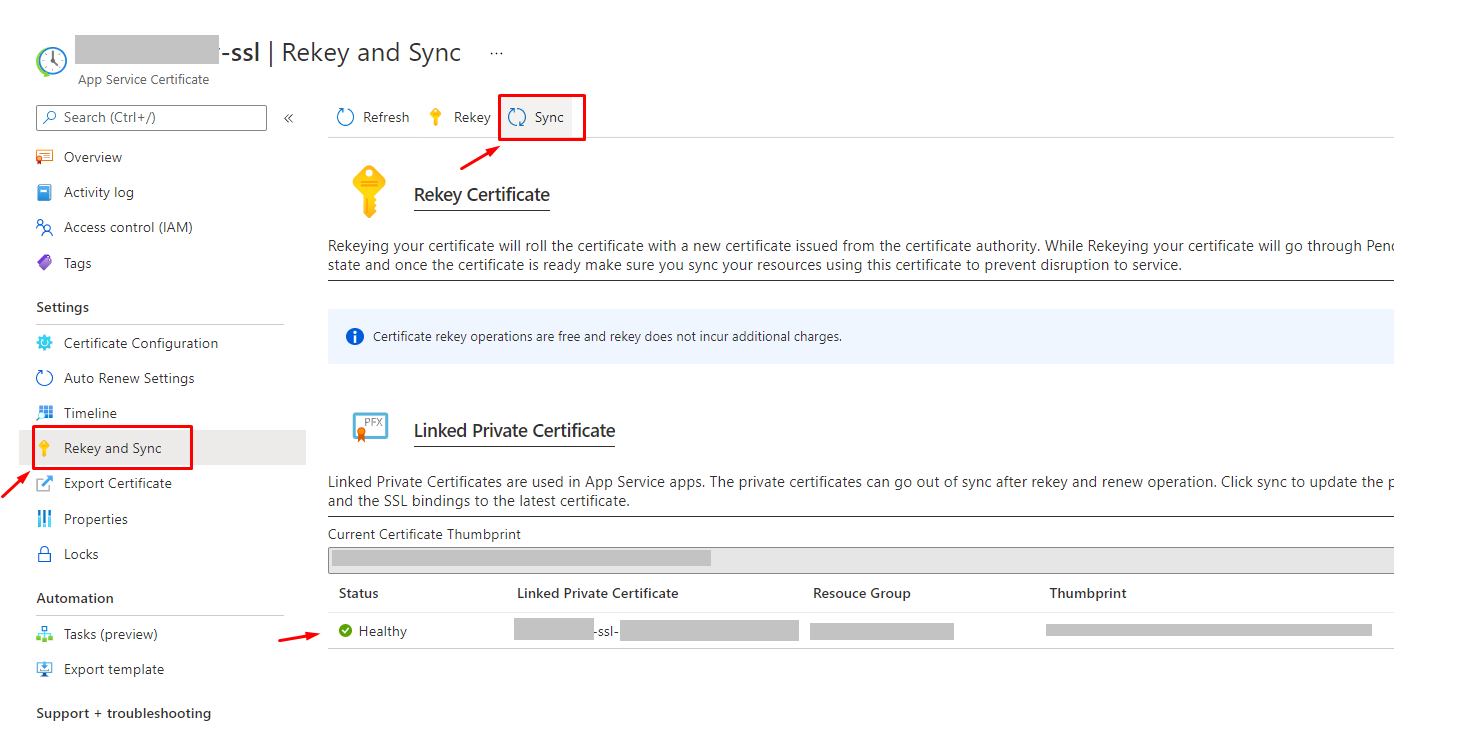Select the yellow Rekey key icon
This screenshot has height=747, width=1458.
click(x=434, y=116)
